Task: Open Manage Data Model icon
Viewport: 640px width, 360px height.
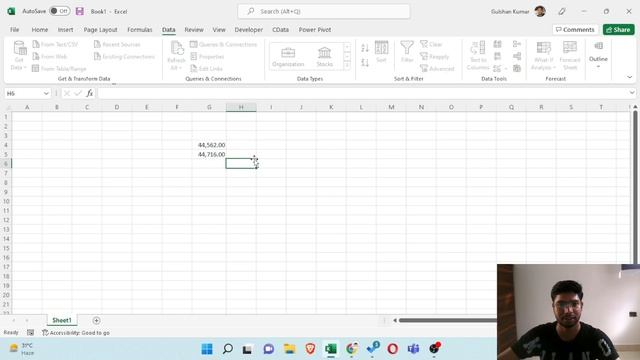Action: click(x=517, y=68)
